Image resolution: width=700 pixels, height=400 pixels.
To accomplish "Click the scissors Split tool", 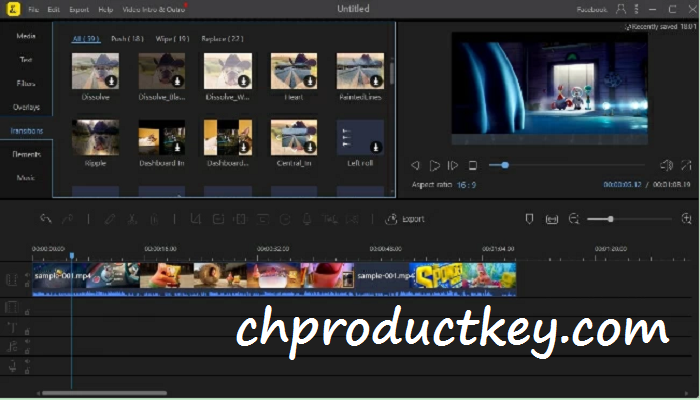I will [x=132, y=219].
